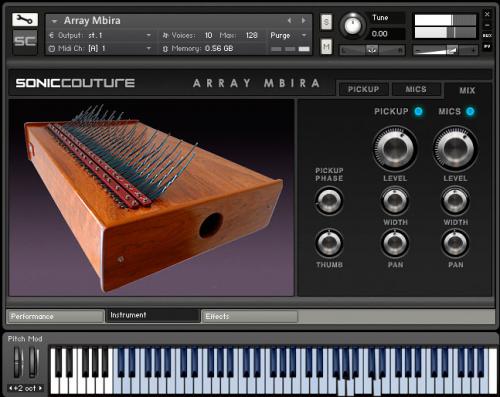Viewport: 500px width, 397px height.
Task: Click the Pickup LEVEL large knob
Action: click(x=395, y=148)
